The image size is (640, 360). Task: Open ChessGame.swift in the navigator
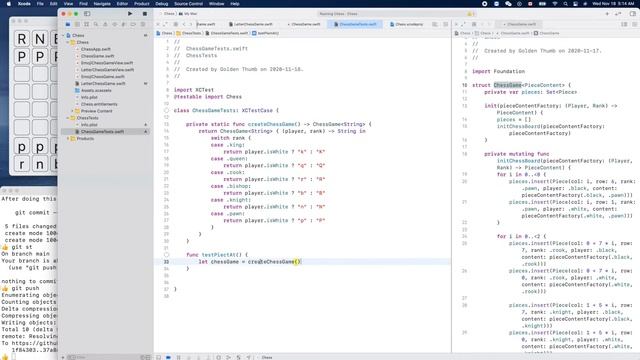pyautogui.click(x=97, y=56)
